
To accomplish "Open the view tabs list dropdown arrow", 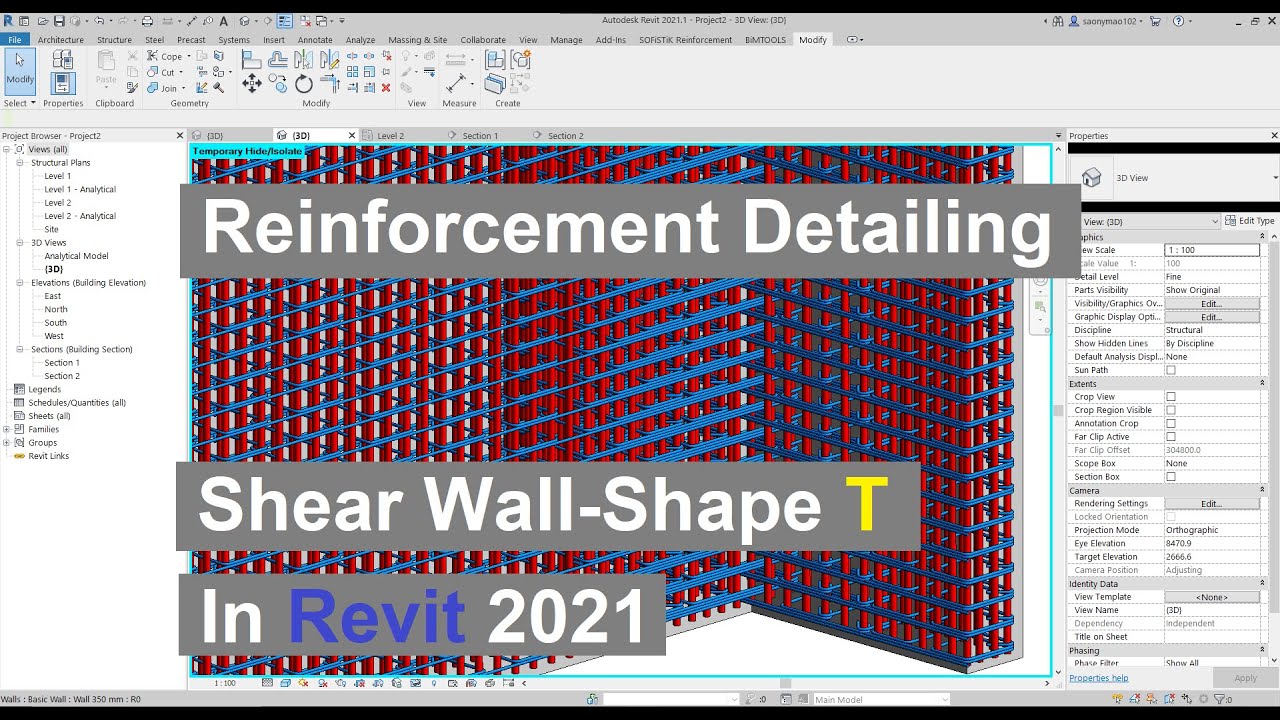I will coord(1058,136).
